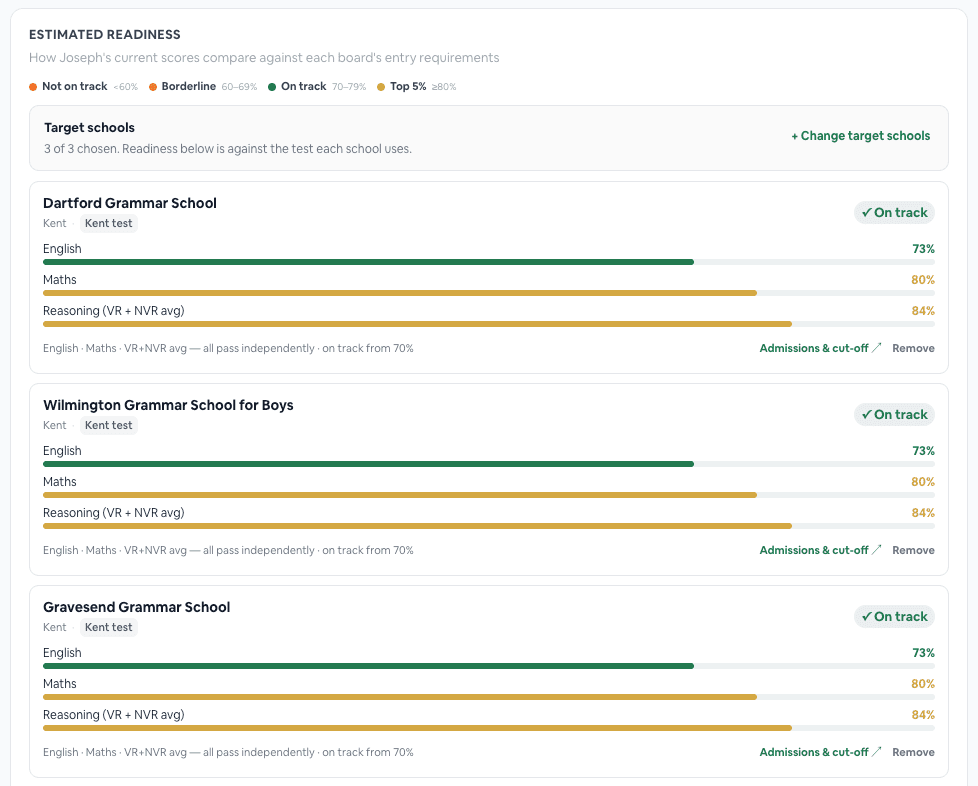Click the 73% English score in Gravesend card
The height and width of the screenshot is (786, 978).
click(x=923, y=653)
